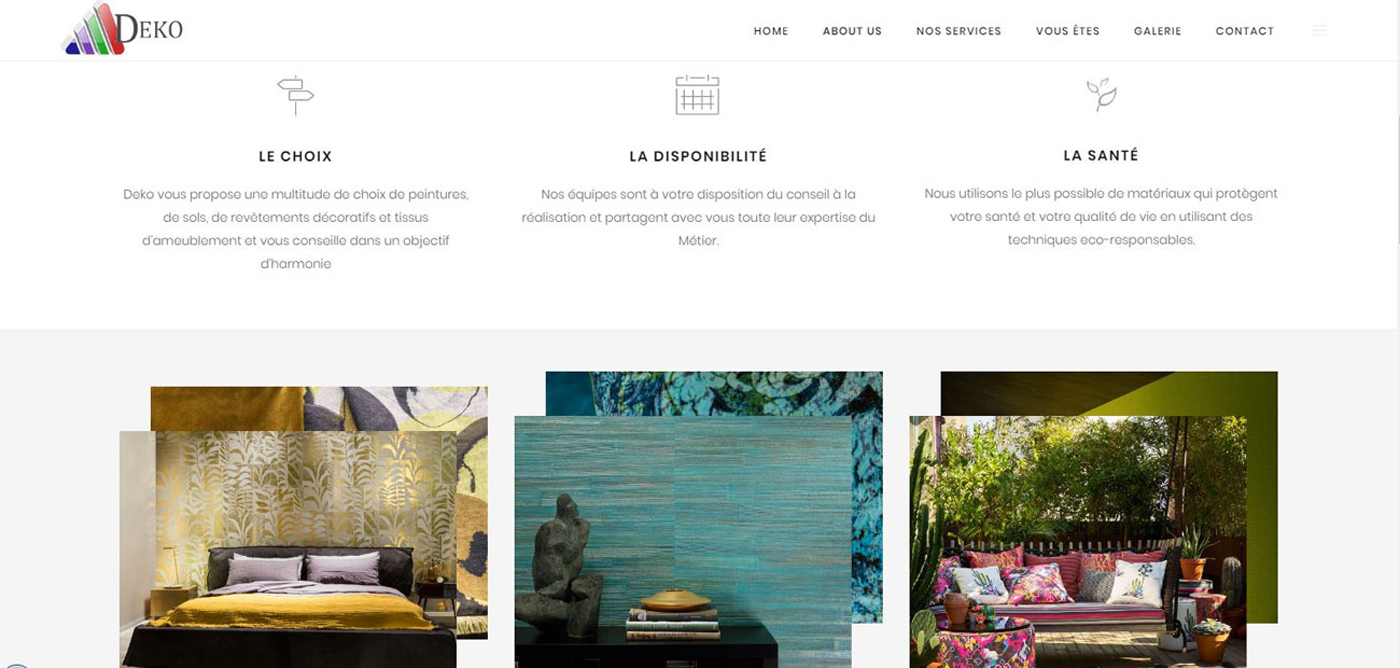
Task: Click the La Santé heading
Action: click(1101, 156)
